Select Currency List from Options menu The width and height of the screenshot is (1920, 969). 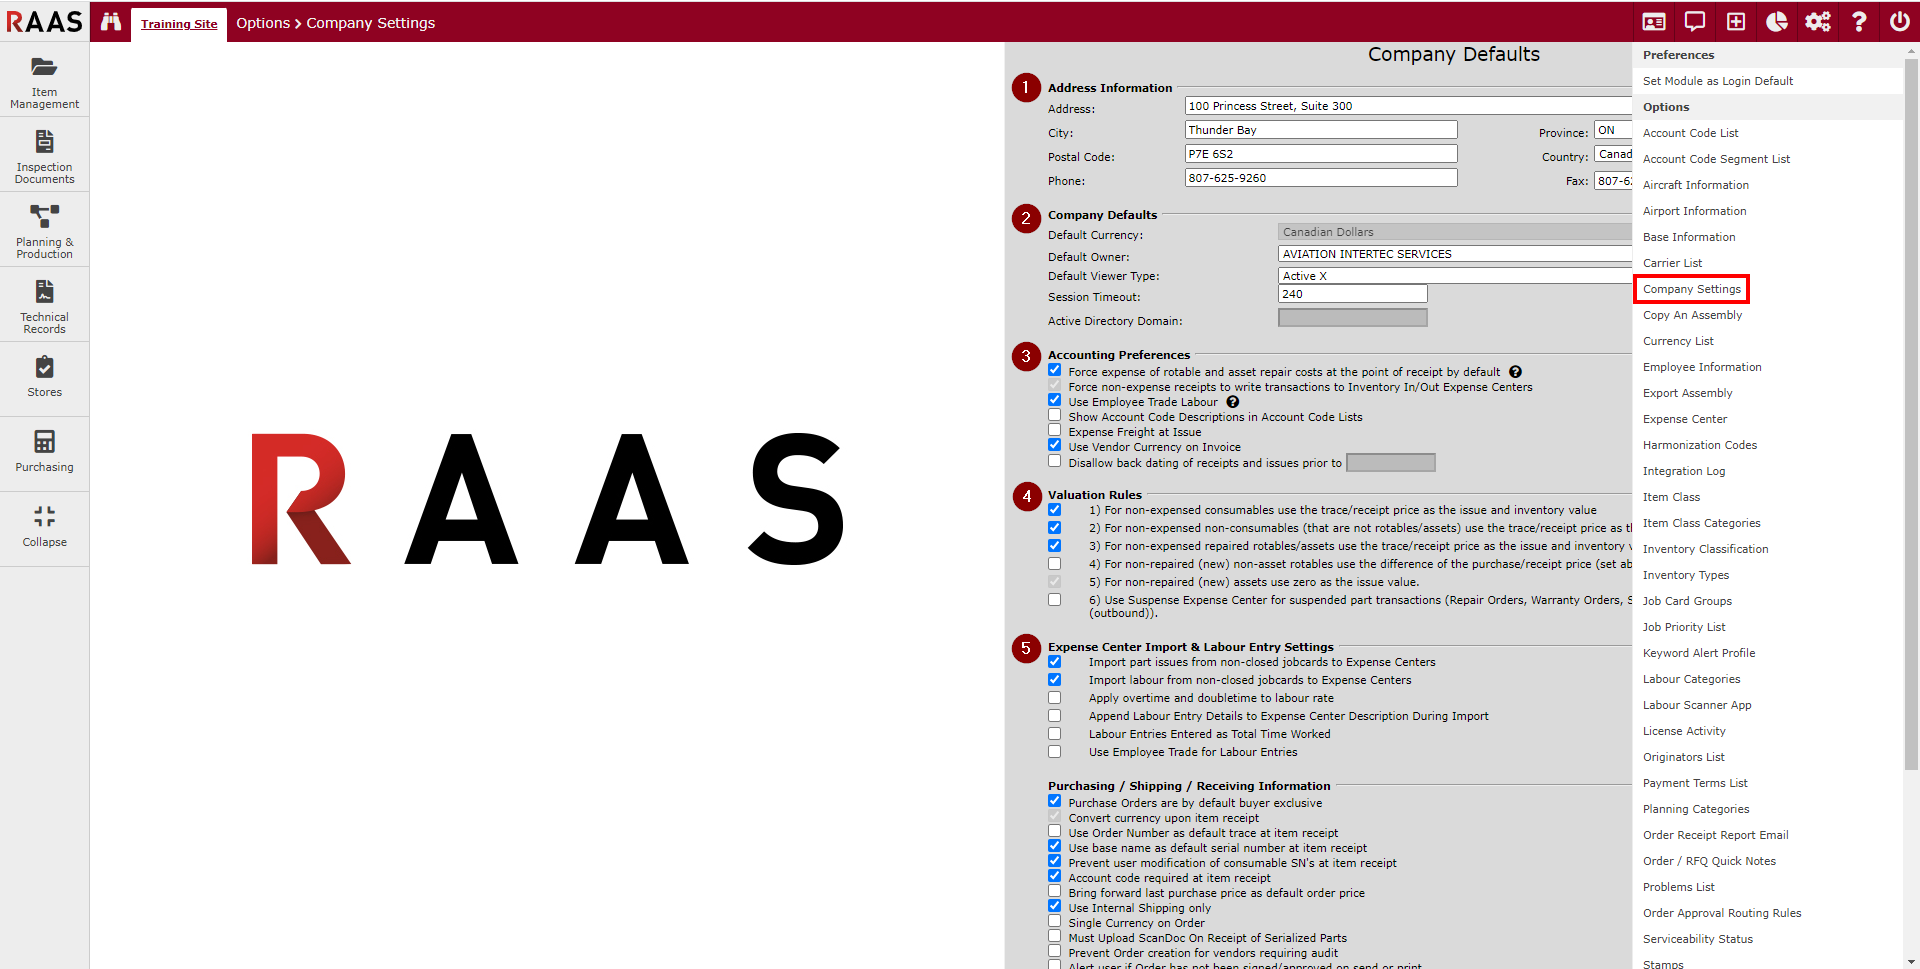coord(1677,341)
